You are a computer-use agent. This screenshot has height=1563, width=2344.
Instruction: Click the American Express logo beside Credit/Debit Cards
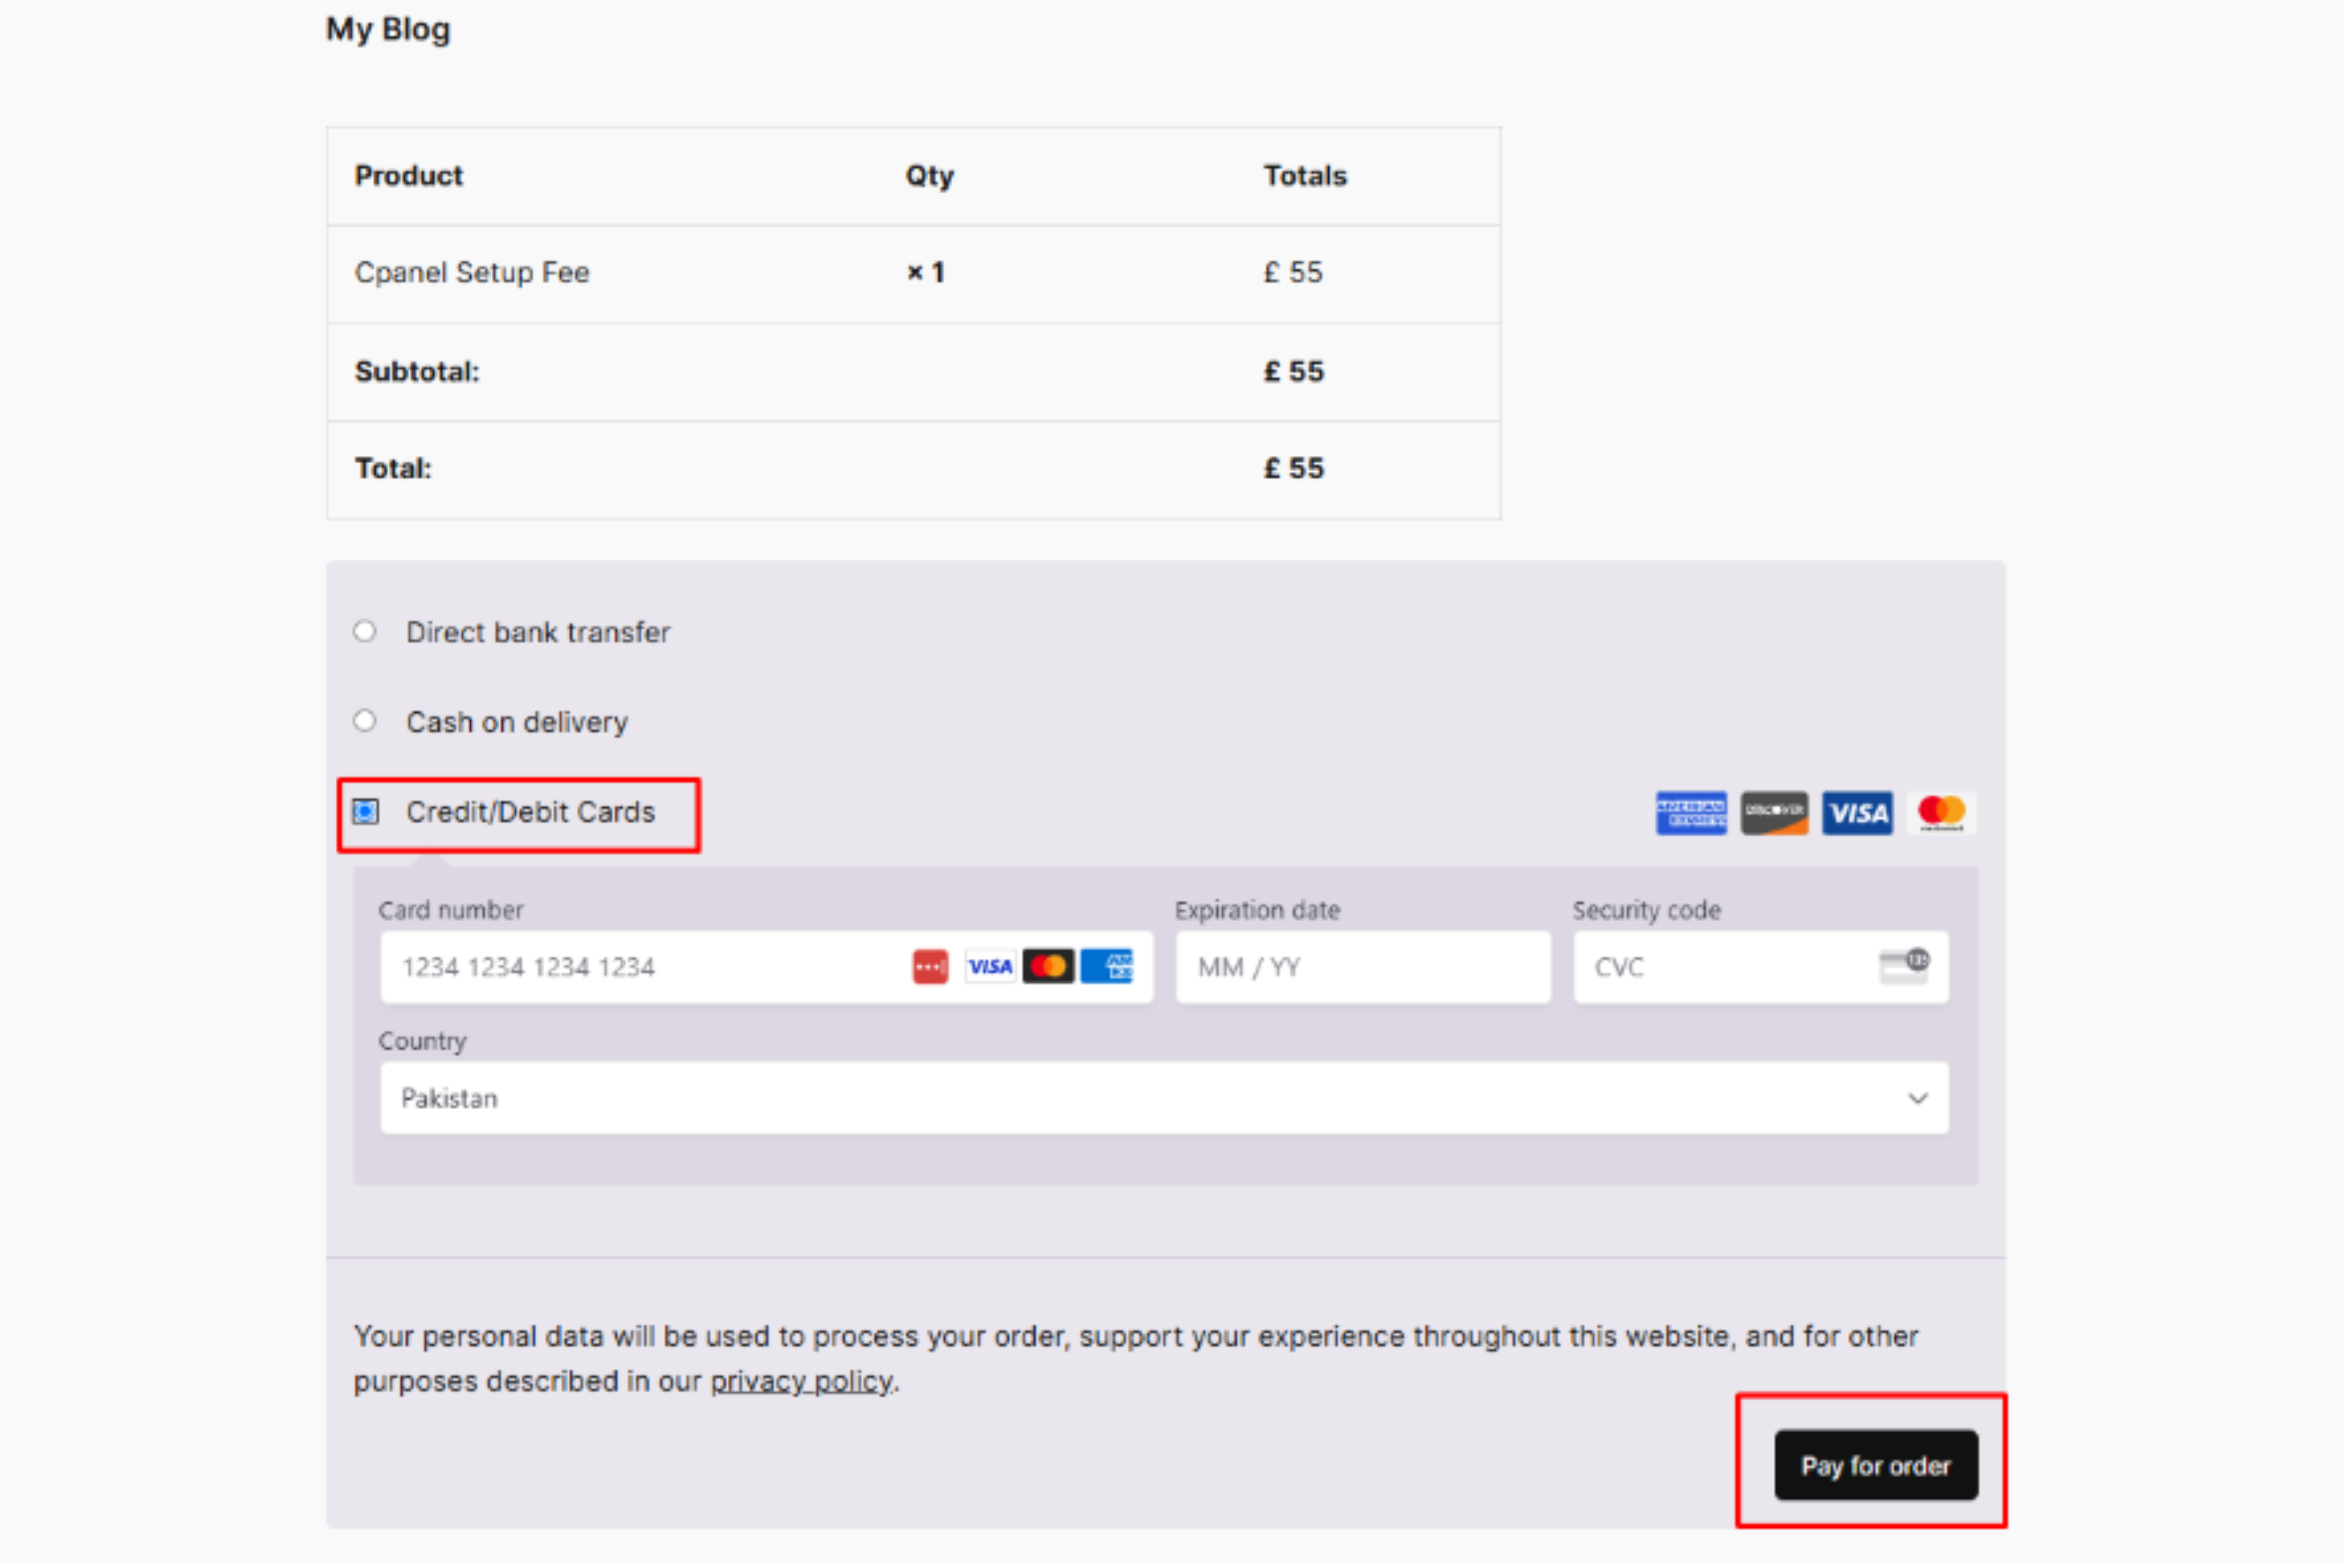1690,812
